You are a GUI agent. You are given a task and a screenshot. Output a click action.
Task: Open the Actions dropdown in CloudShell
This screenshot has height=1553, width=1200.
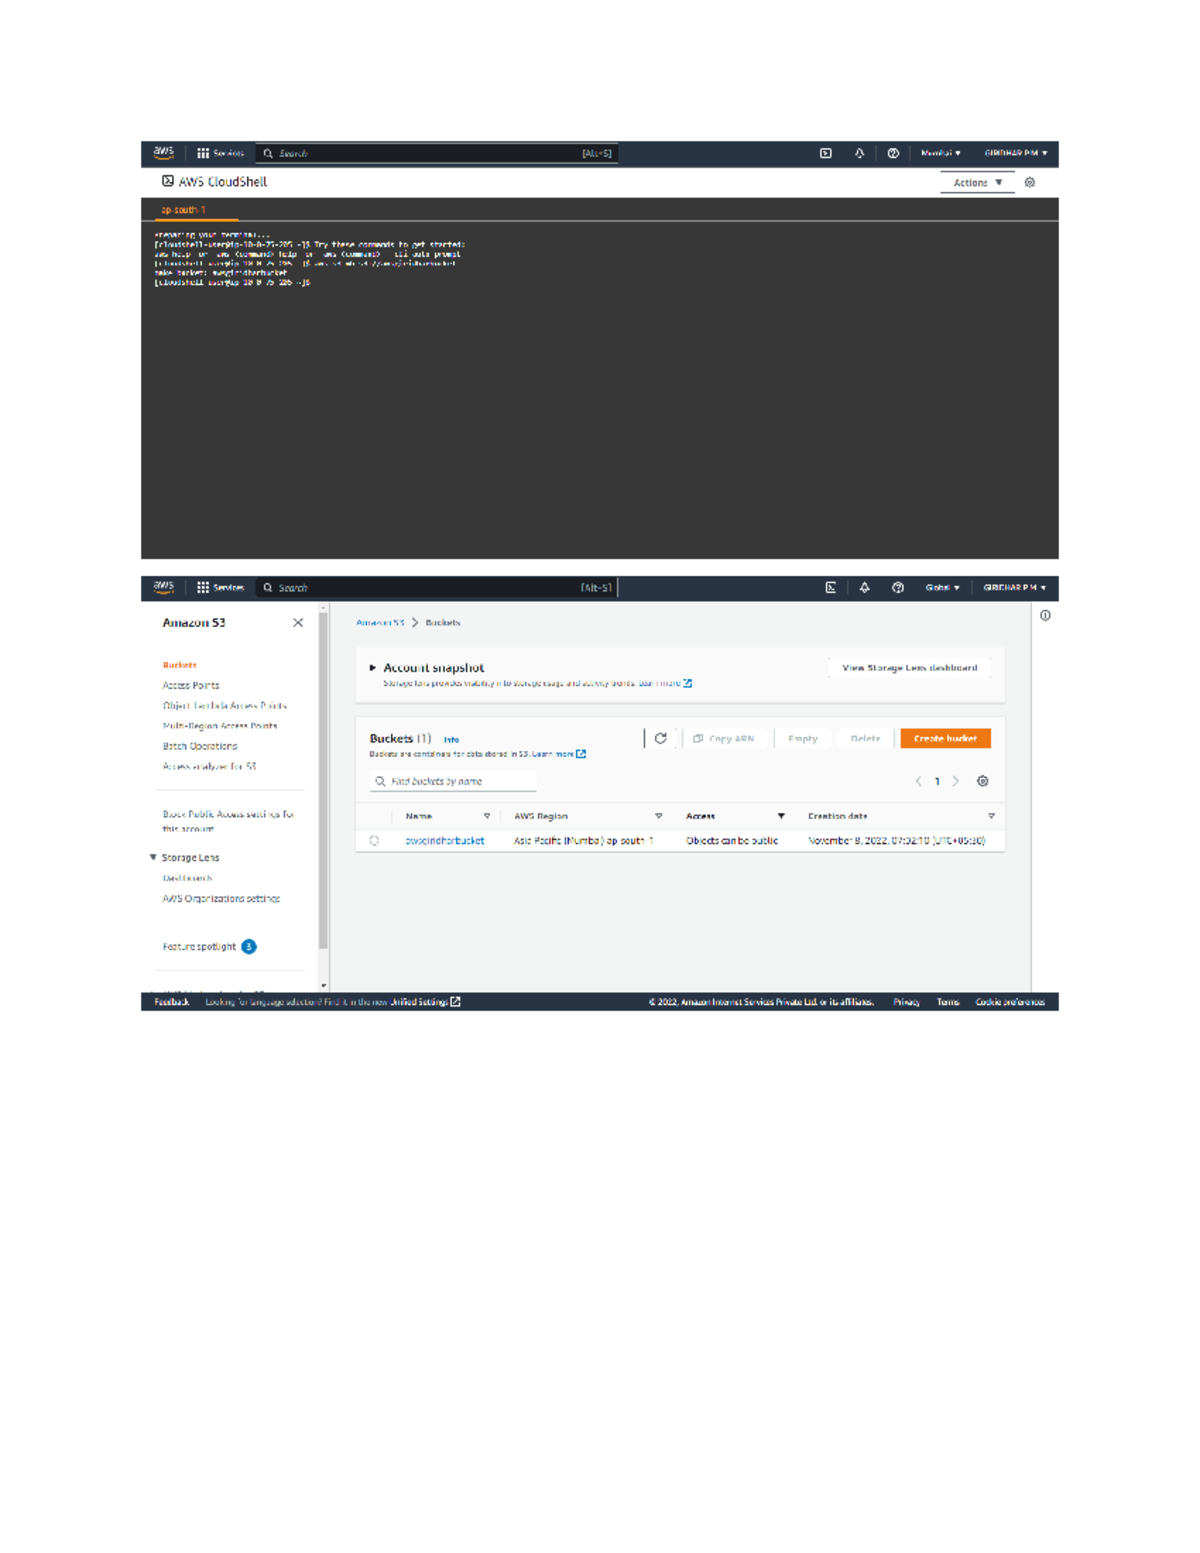[975, 182]
